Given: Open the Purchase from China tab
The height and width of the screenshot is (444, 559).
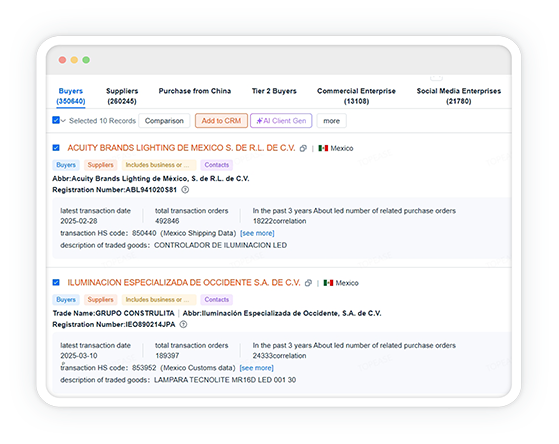Looking at the screenshot, I should [x=195, y=91].
